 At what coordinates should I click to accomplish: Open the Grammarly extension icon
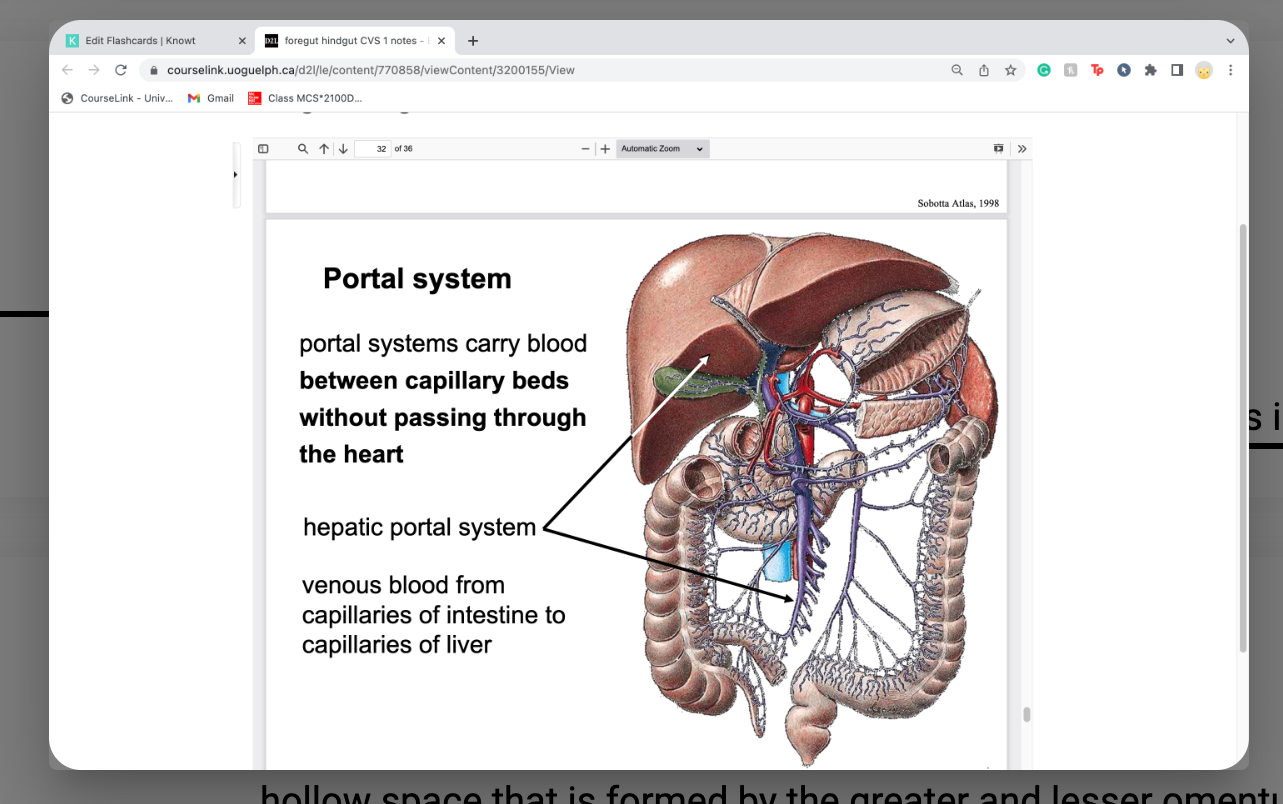[1044, 70]
